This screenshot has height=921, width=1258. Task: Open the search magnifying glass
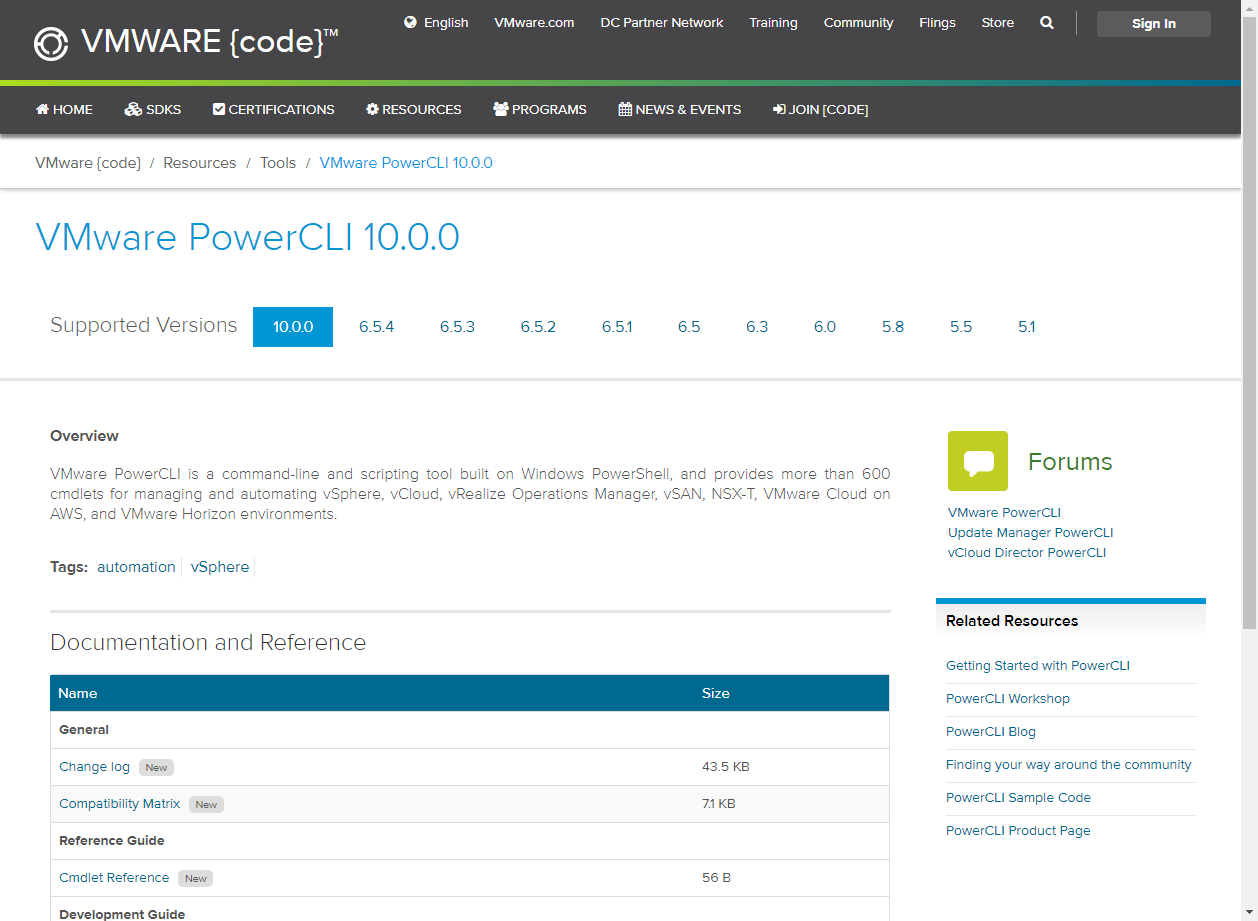tap(1046, 22)
